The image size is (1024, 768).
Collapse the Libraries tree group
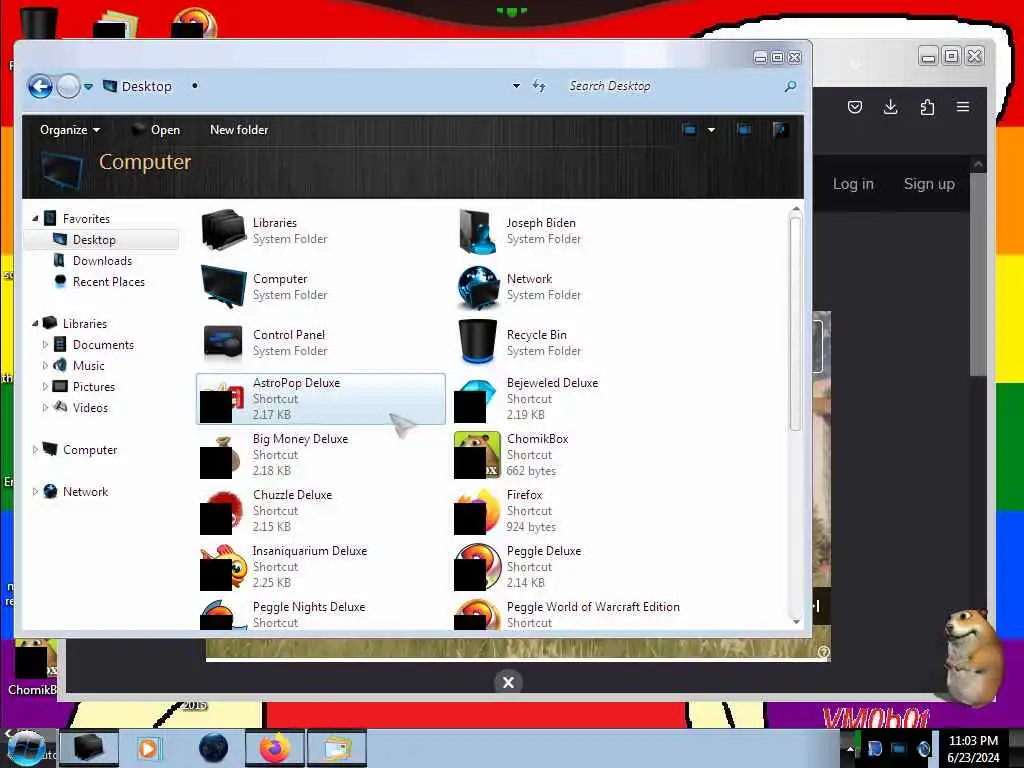point(35,324)
